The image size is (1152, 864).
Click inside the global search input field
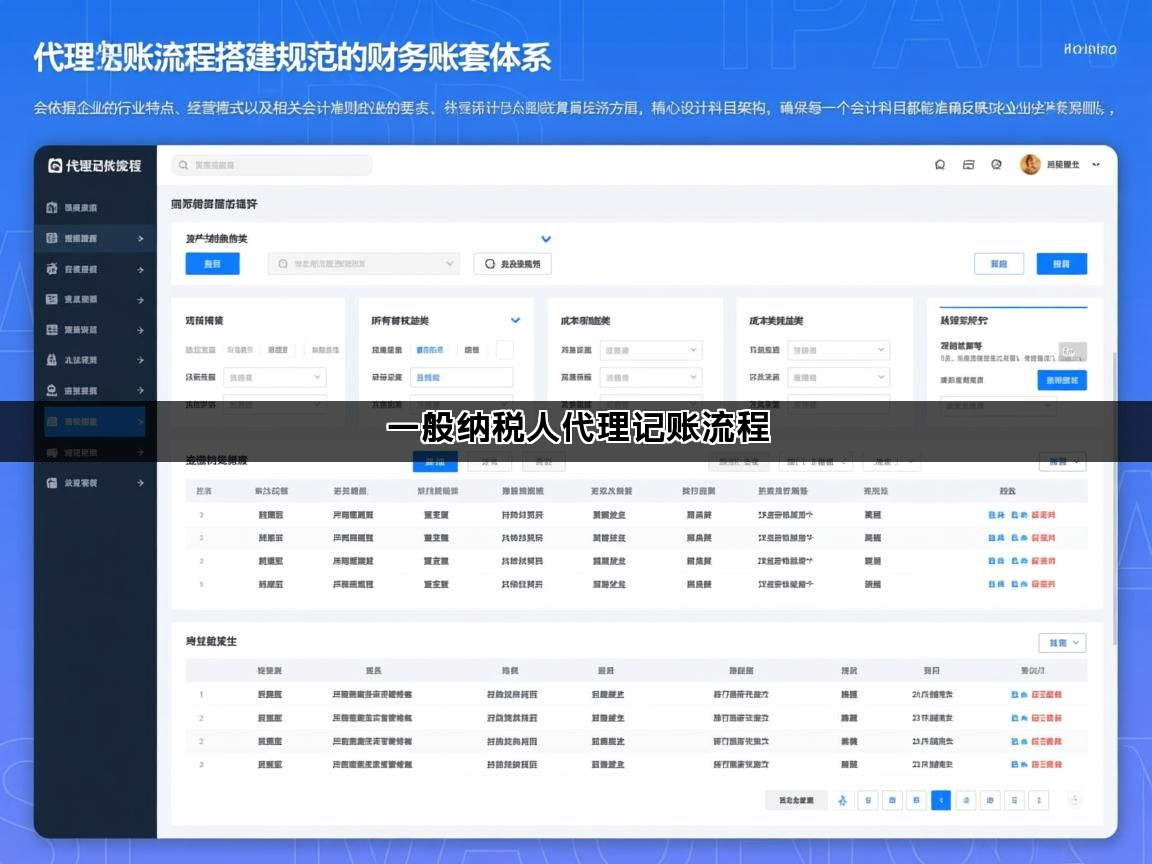pyautogui.click(x=280, y=164)
